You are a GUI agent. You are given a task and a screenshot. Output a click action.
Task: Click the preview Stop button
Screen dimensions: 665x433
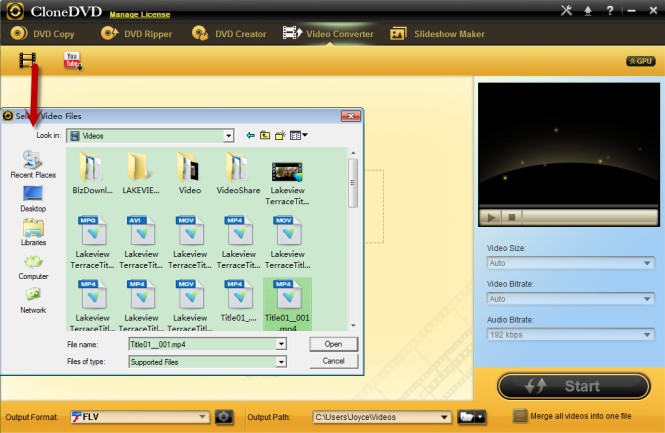tap(512, 218)
